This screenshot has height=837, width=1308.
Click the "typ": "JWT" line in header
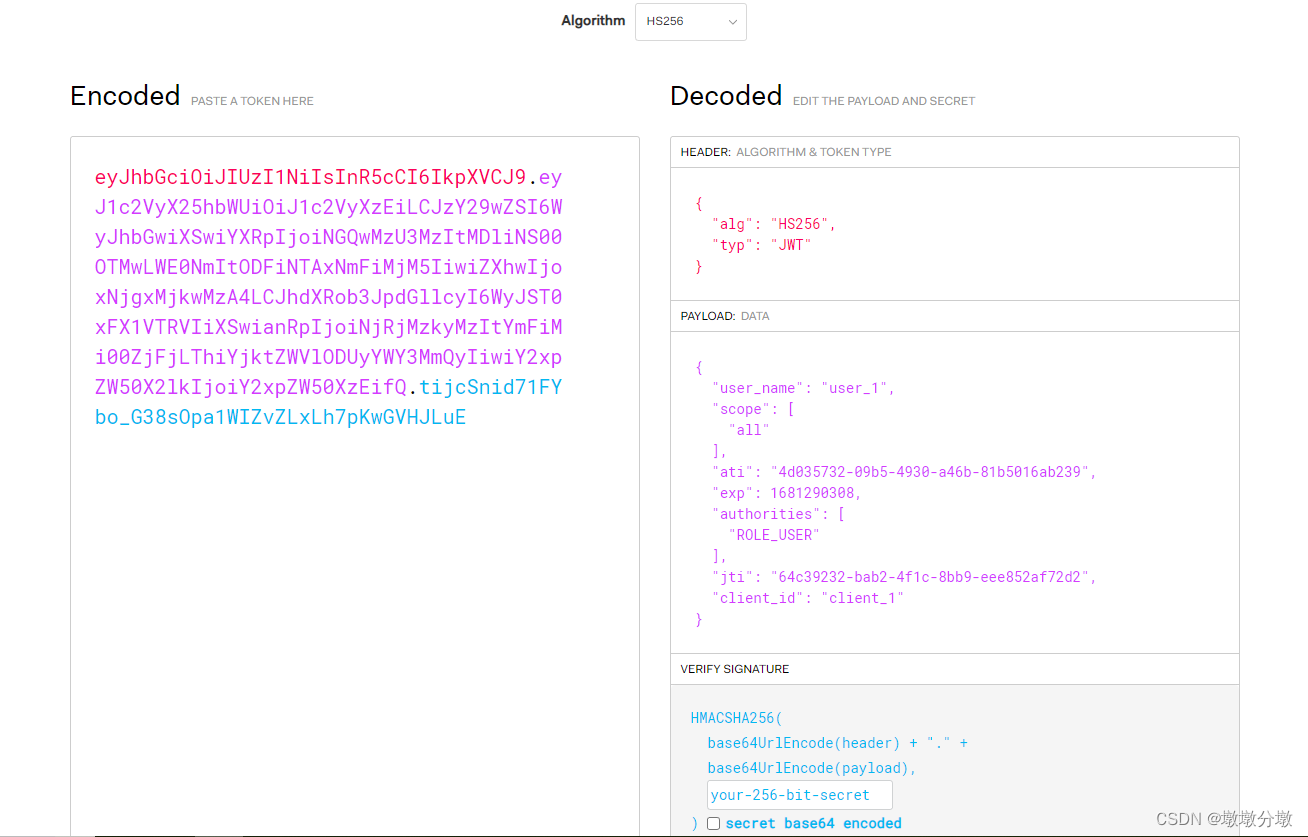coord(762,245)
